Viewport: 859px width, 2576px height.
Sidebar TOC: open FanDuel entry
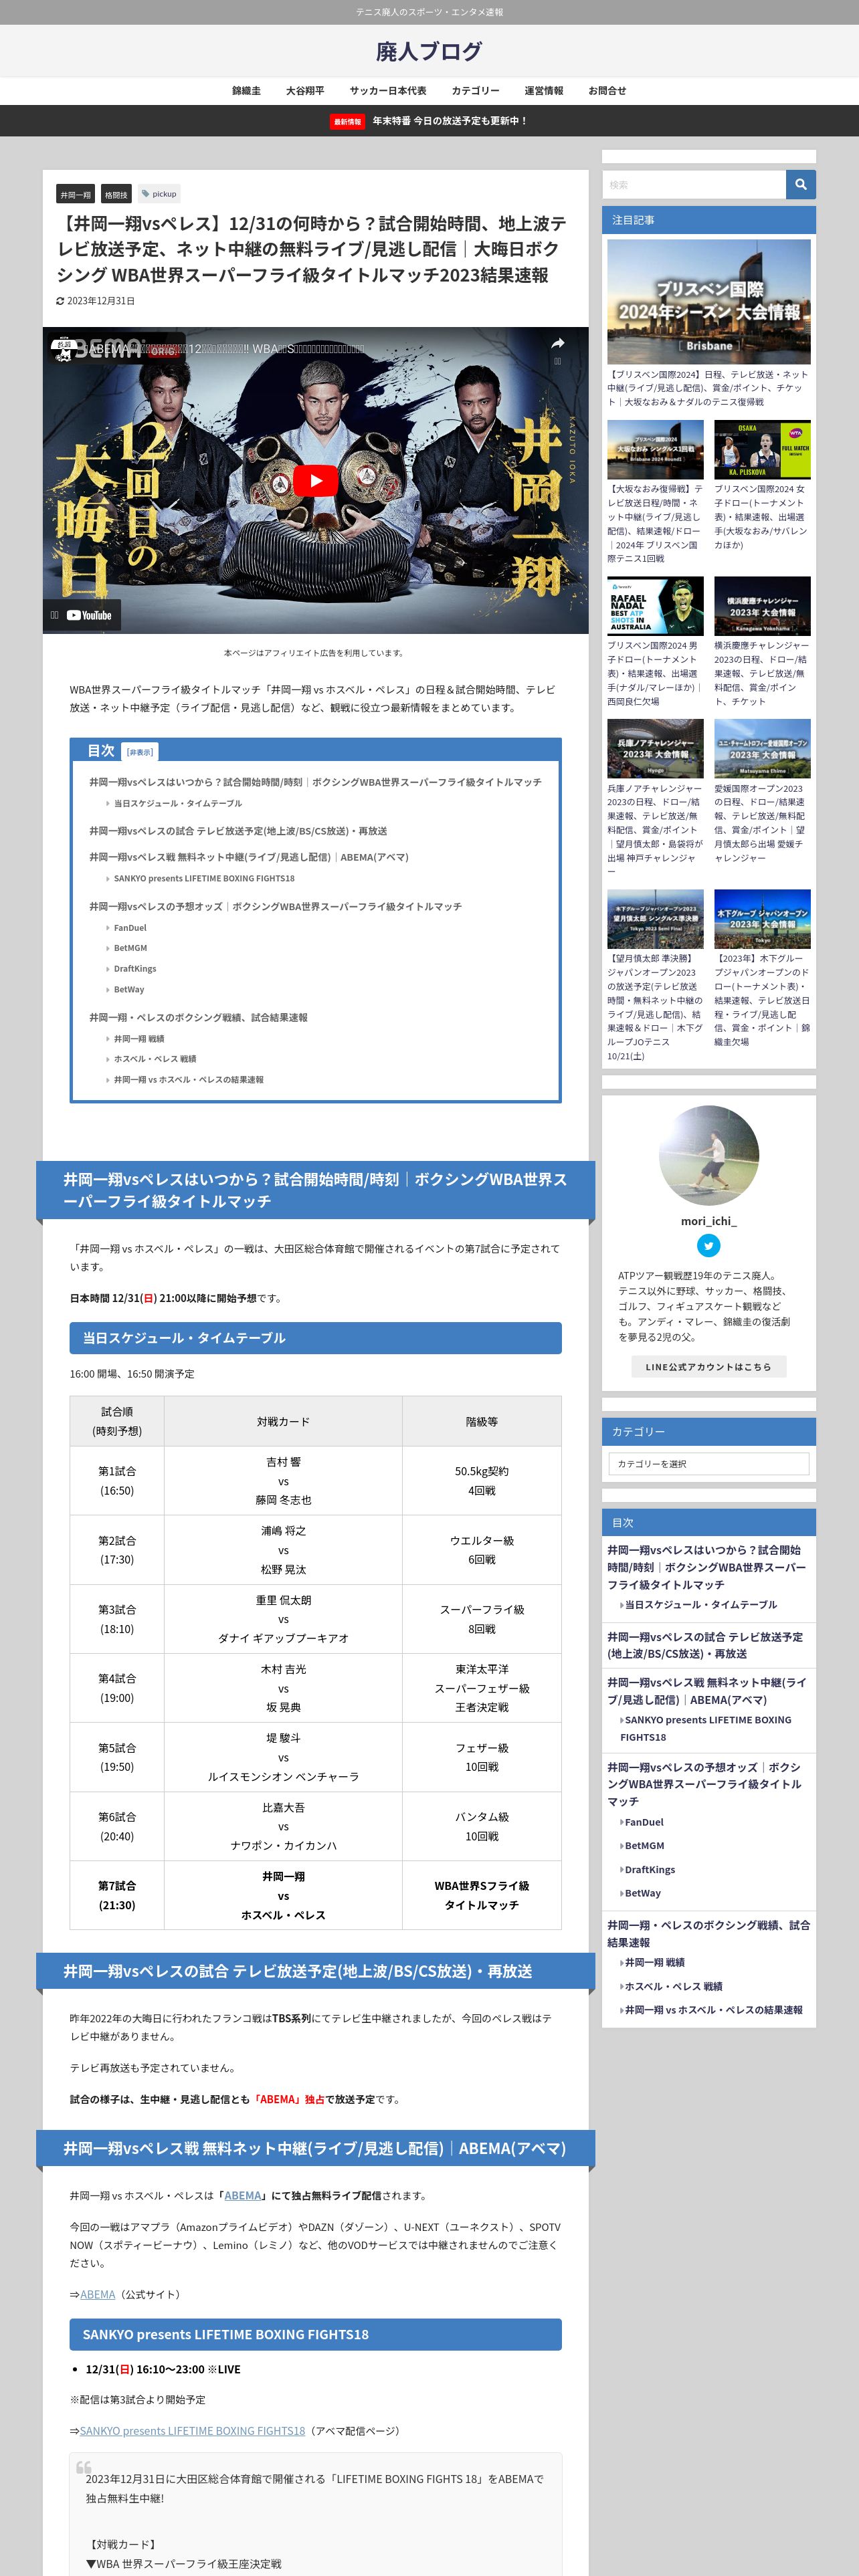[644, 1822]
